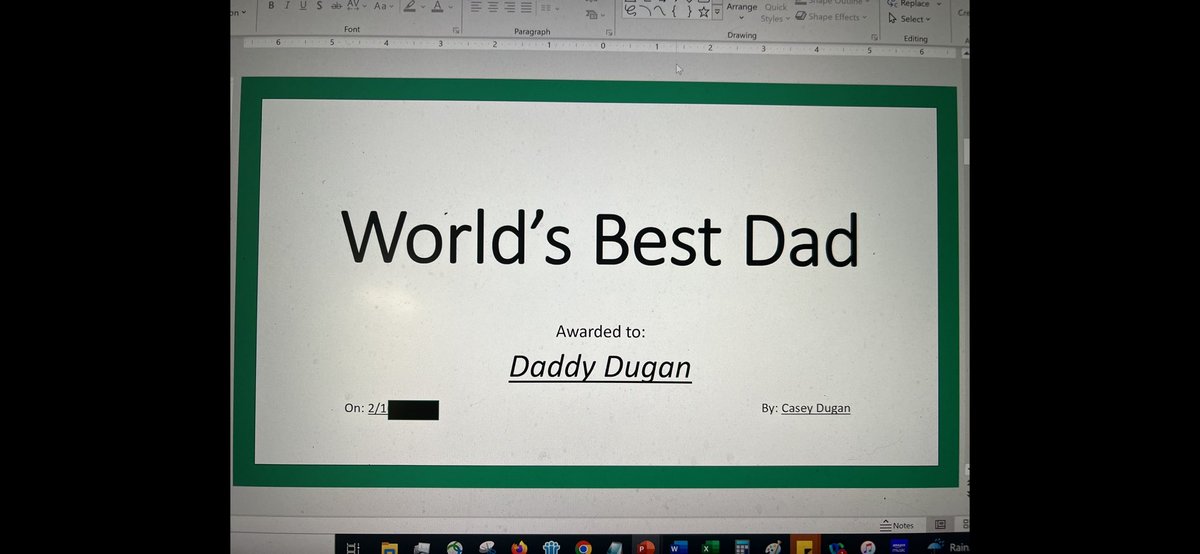Switch to Normal view
The image size is (1200, 554).
click(x=940, y=525)
